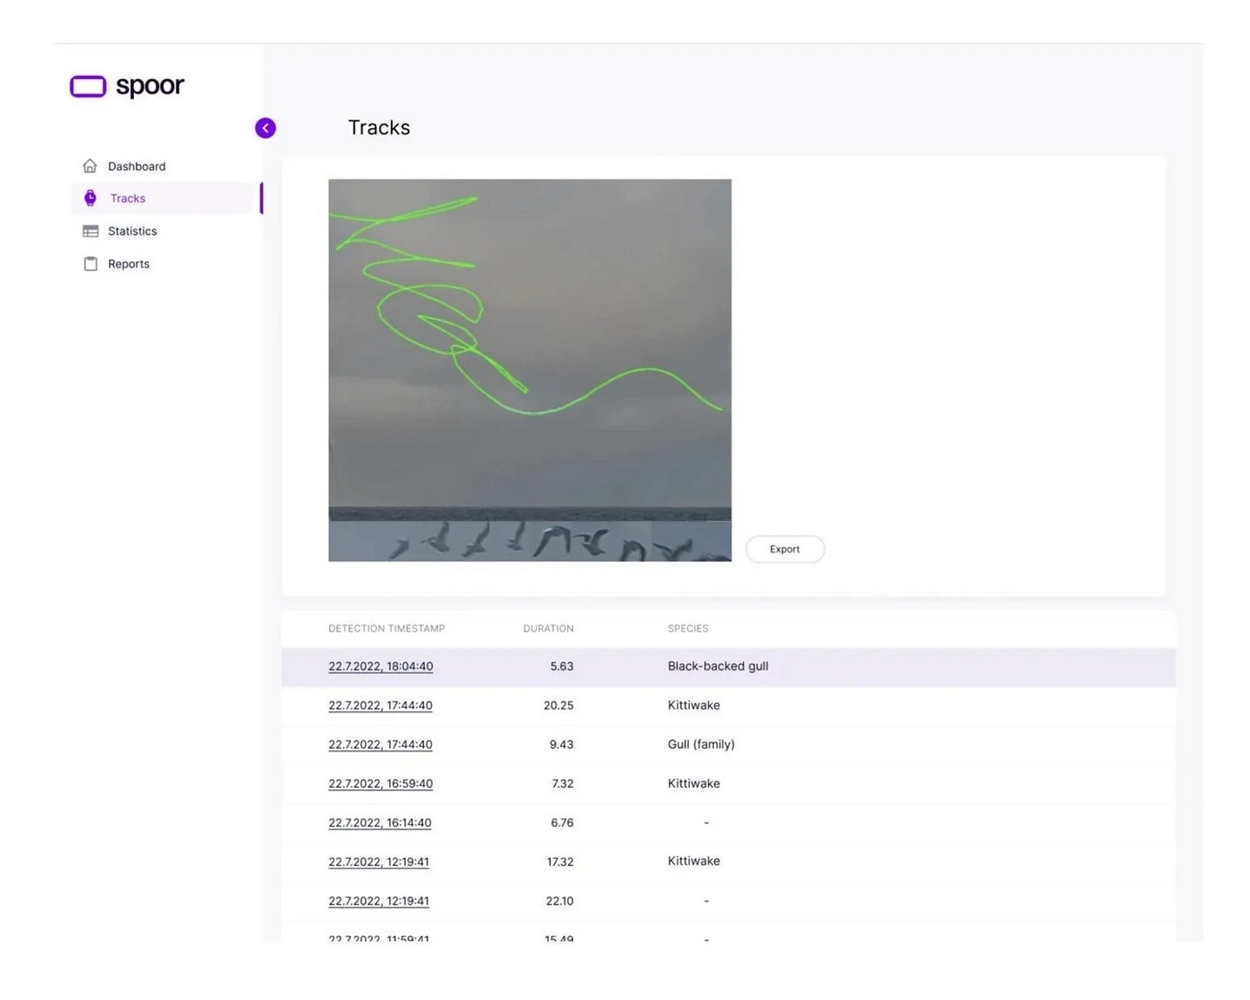
Task: Click the Dashboard home icon
Action: pos(90,166)
